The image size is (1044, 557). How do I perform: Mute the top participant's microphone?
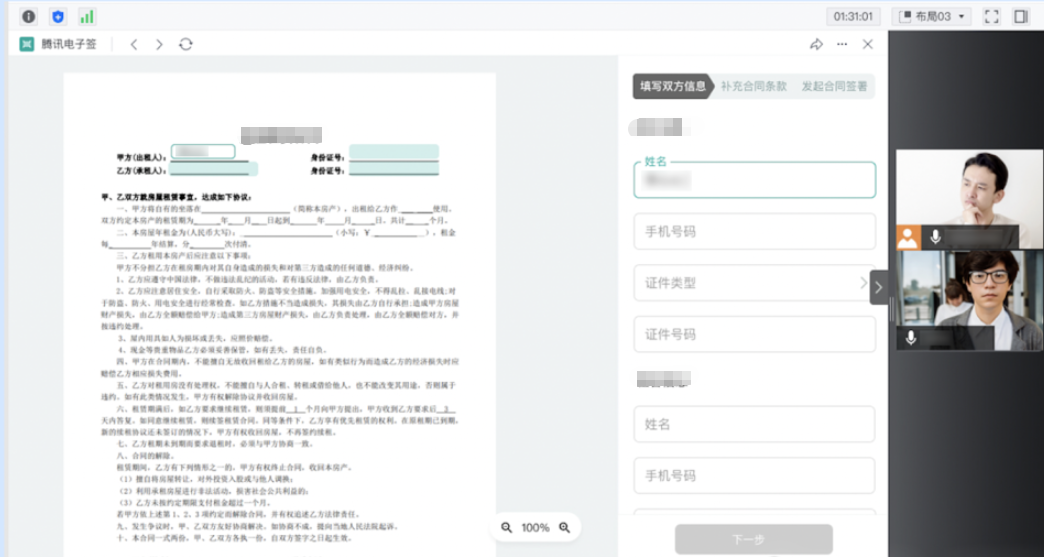(936, 237)
